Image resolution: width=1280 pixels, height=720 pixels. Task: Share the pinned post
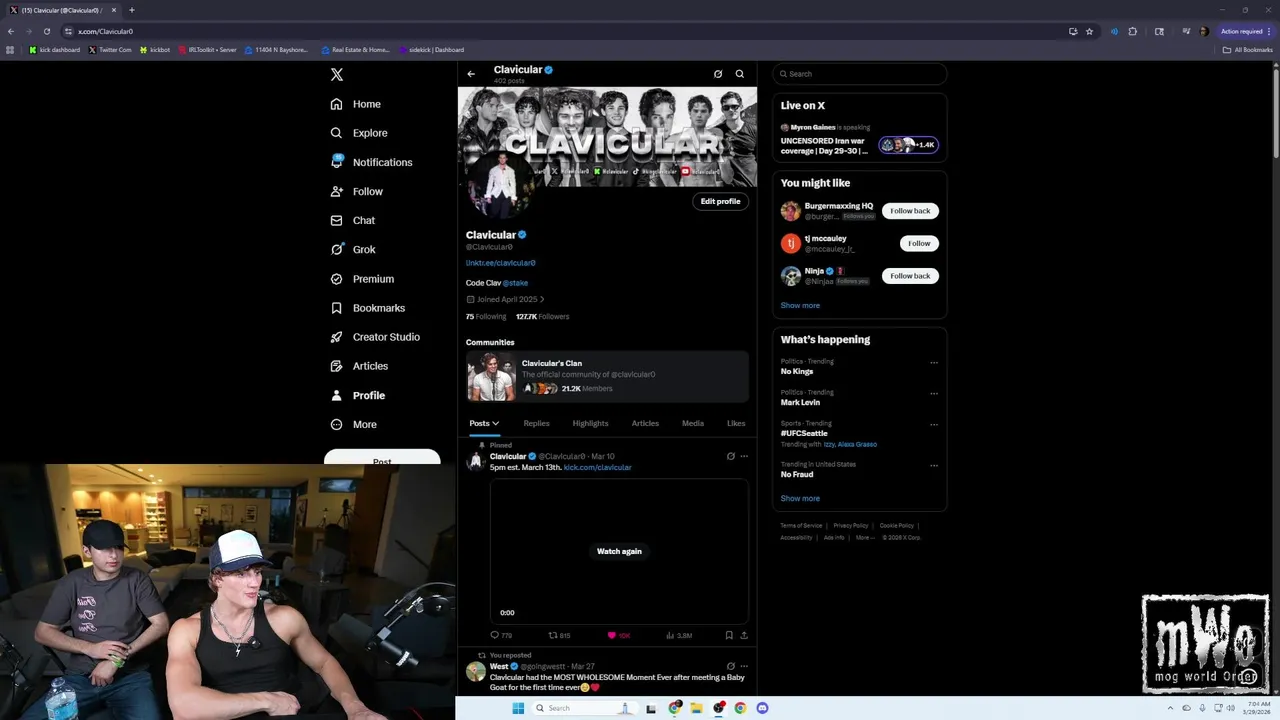tap(744, 635)
